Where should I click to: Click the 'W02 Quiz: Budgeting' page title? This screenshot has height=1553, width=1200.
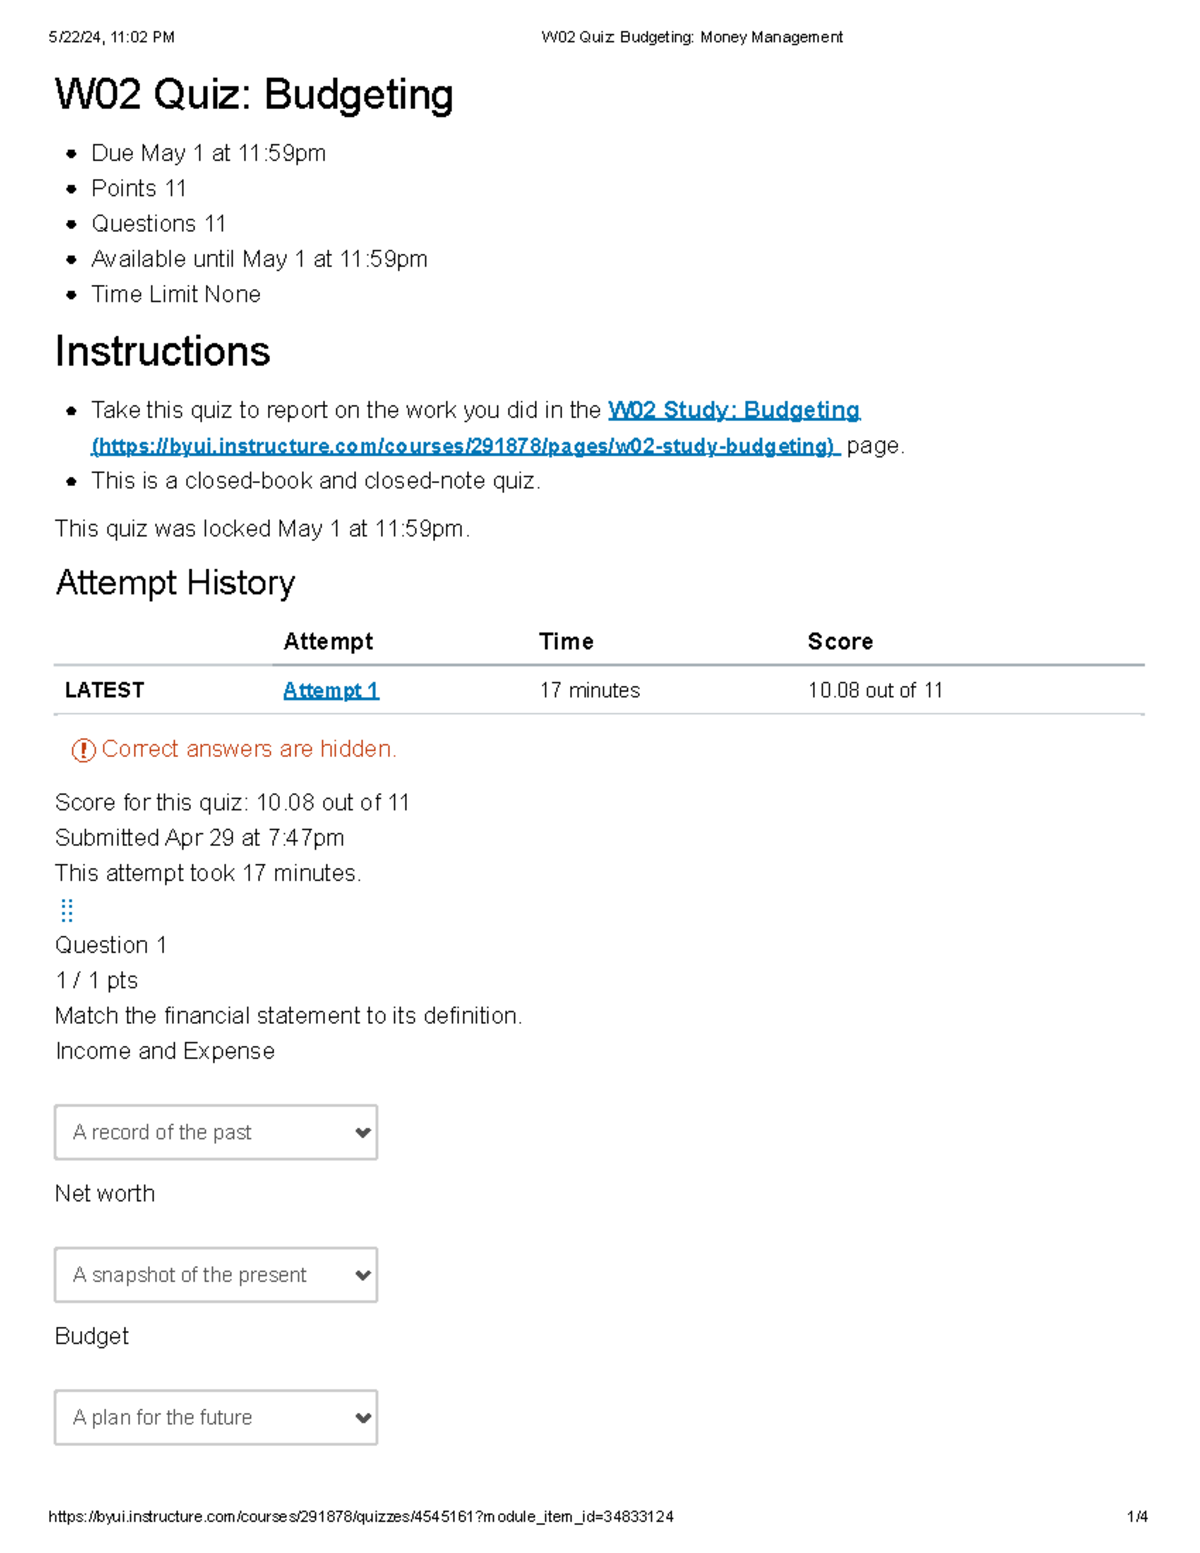(x=254, y=95)
